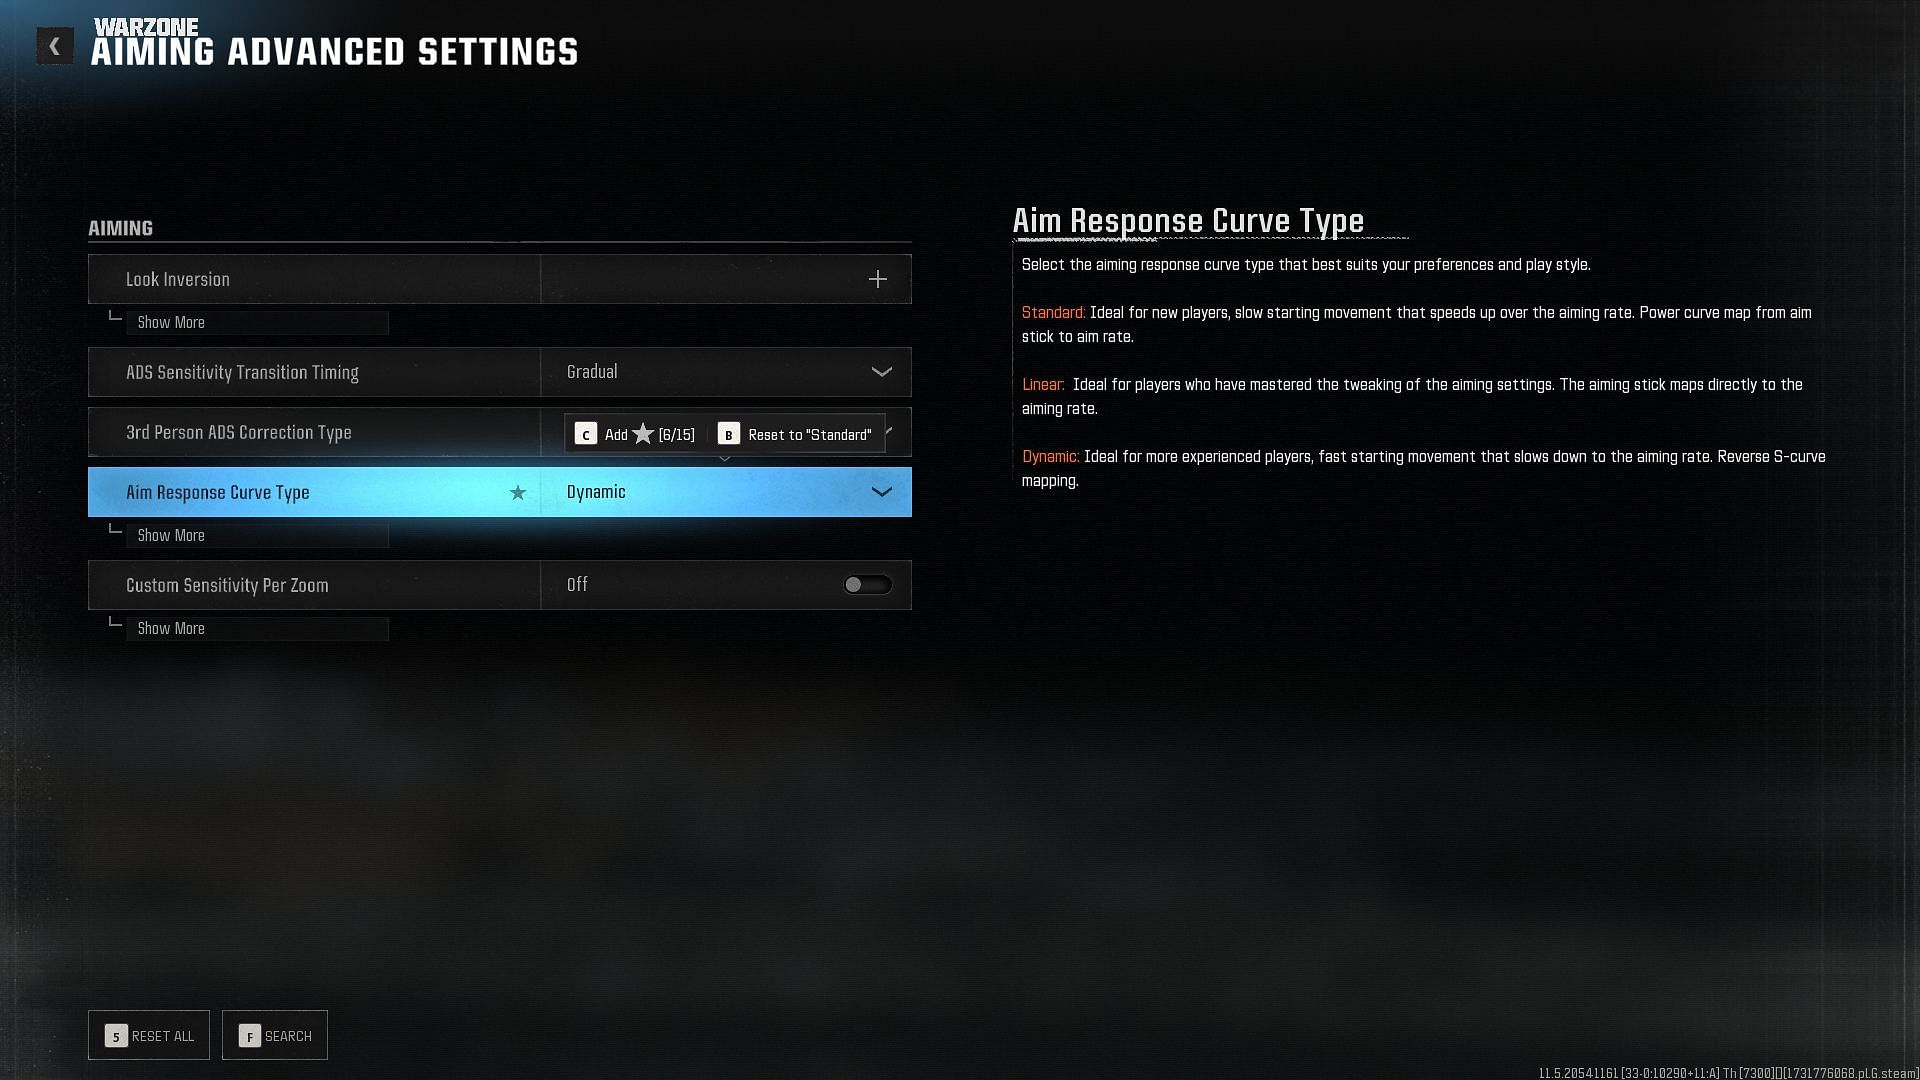Screen dimensions: 1920x1080
Task: Disable Custom Sensitivity Per Zoom off toggle
Action: click(x=866, y=584)
